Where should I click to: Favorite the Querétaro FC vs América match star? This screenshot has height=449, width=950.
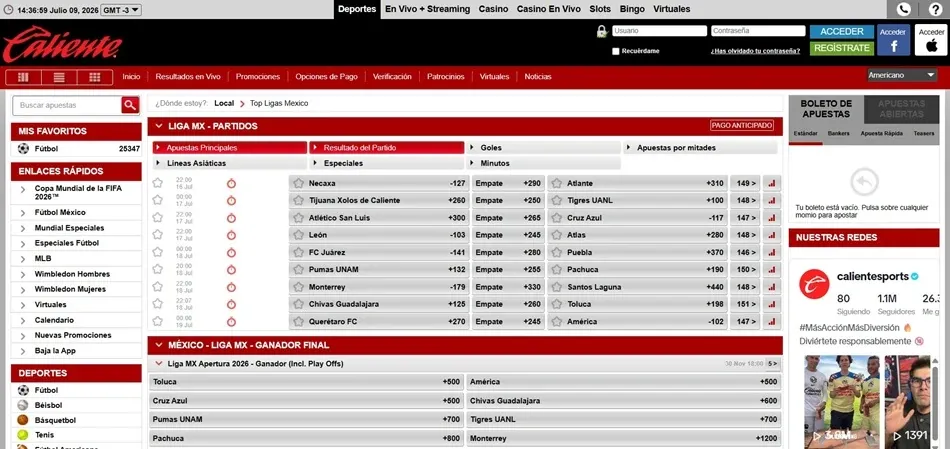[158, 321]
